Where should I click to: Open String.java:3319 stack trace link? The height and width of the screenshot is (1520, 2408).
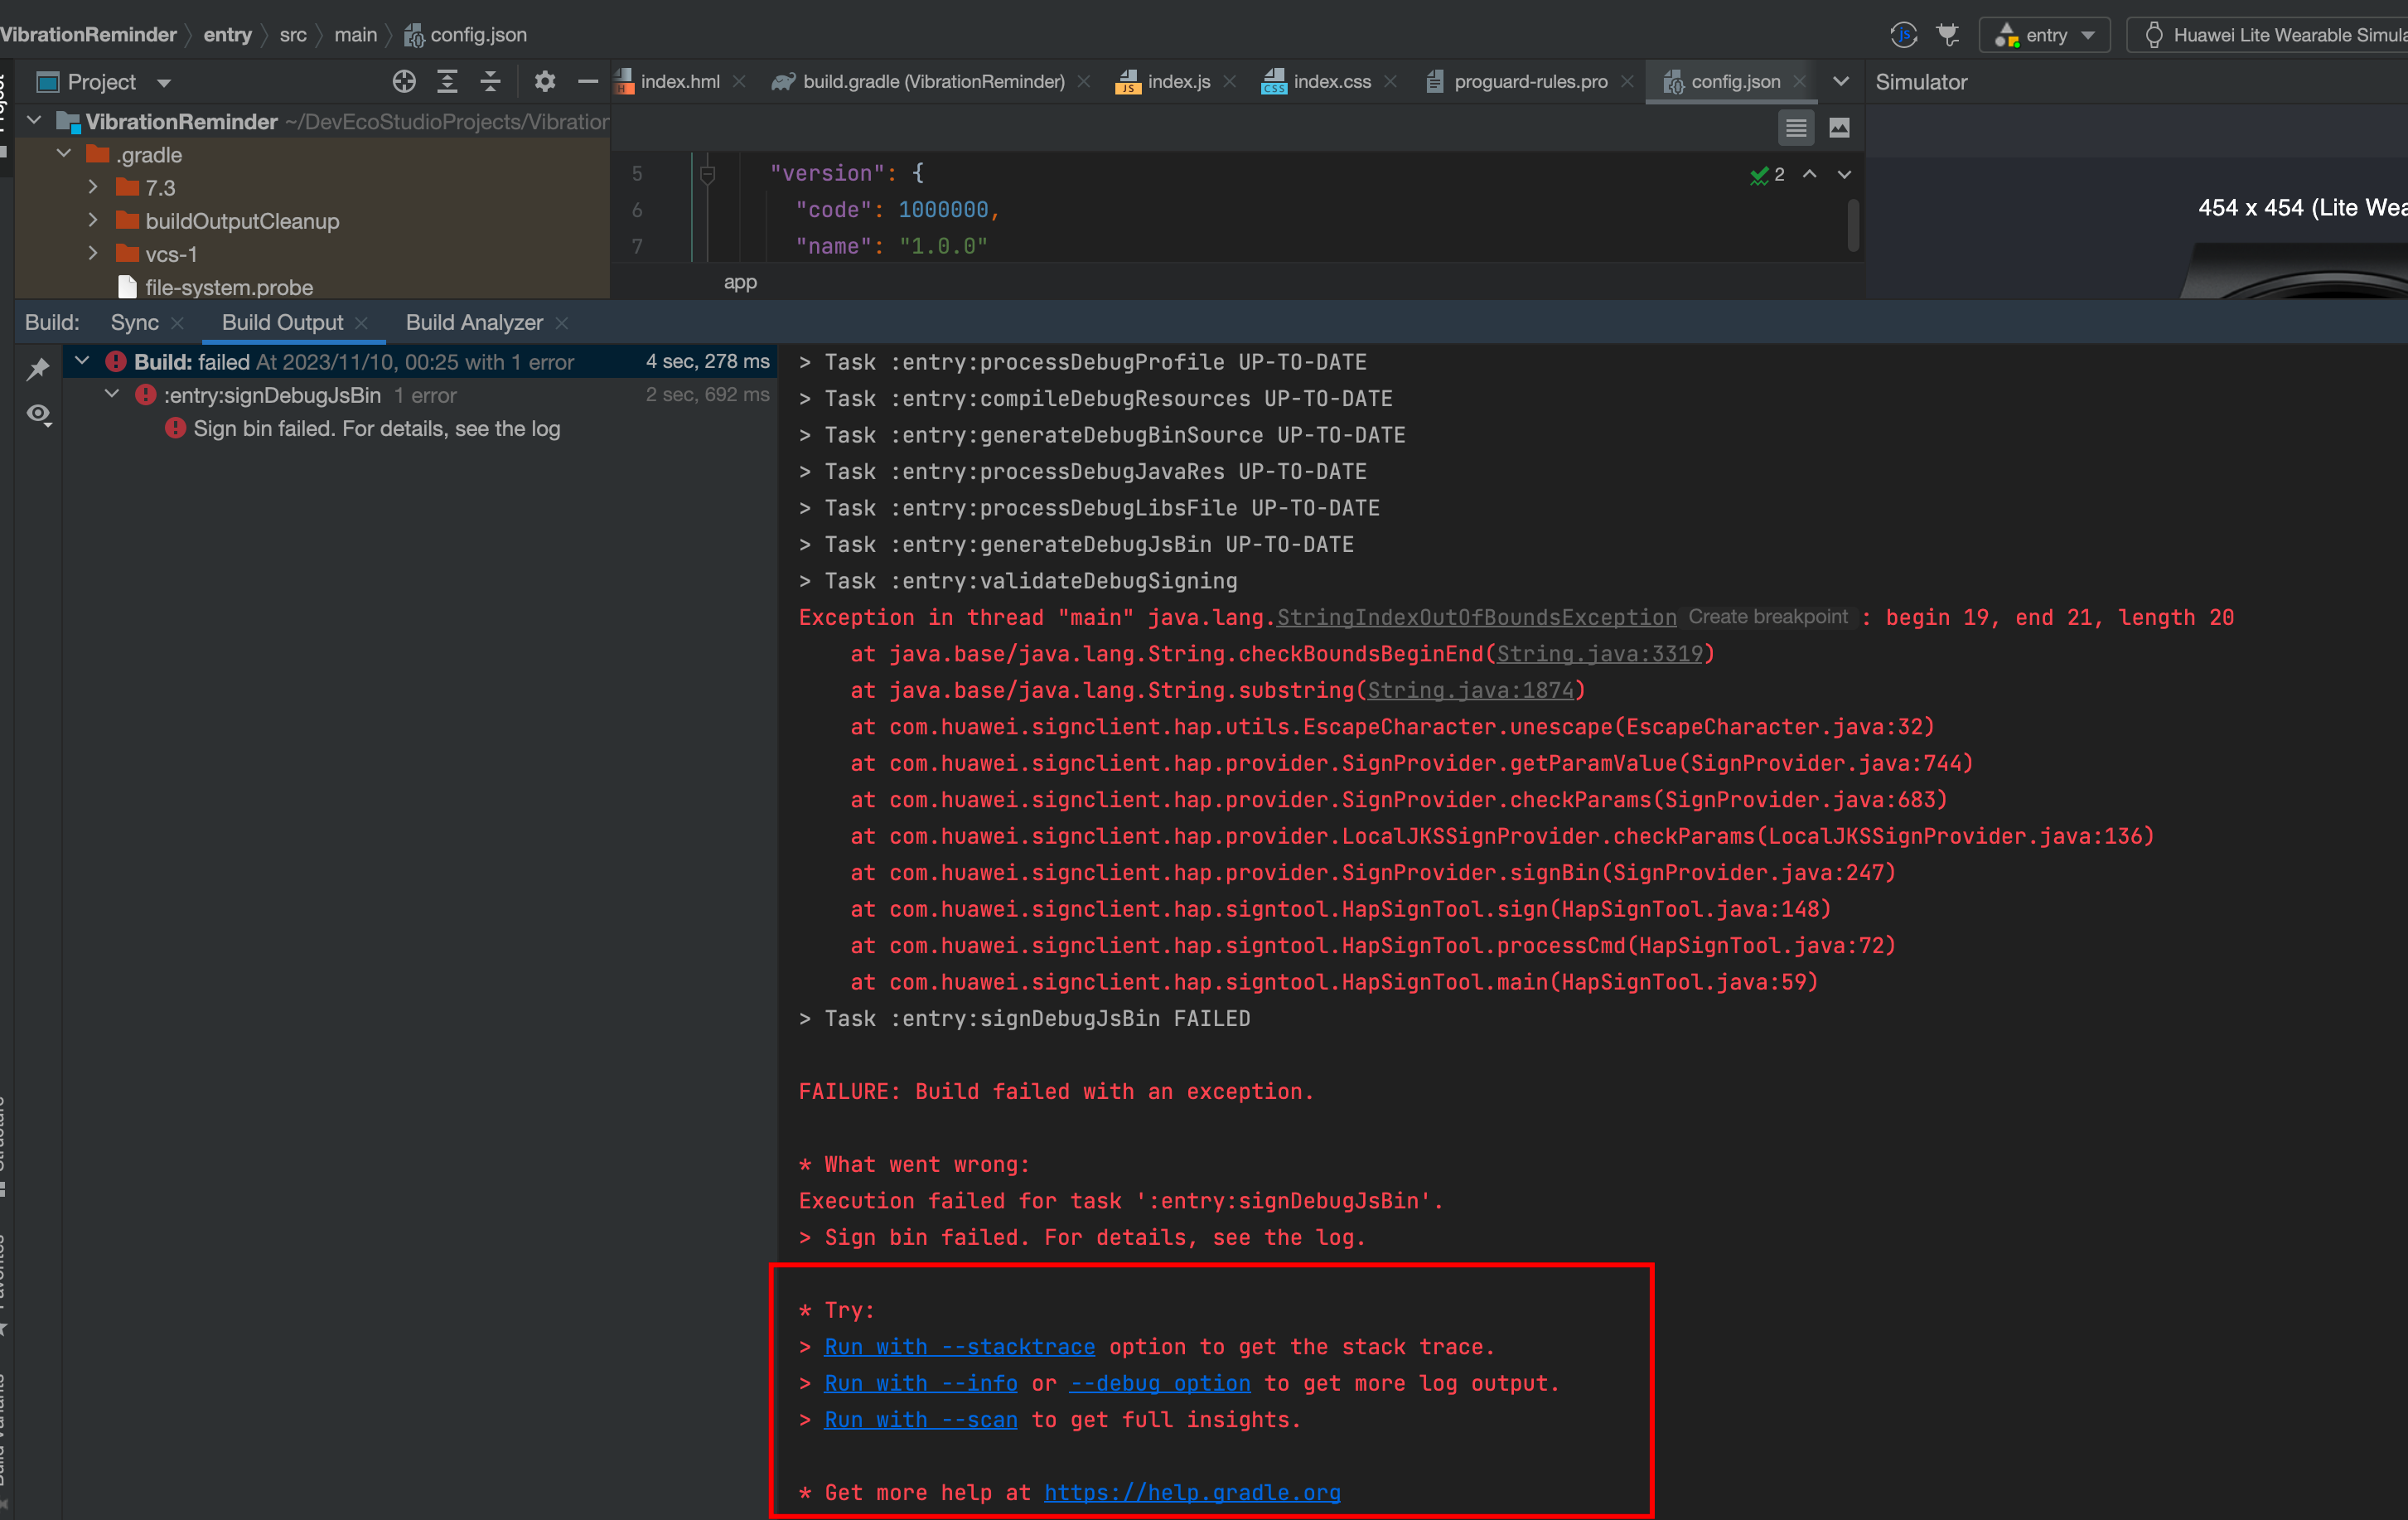coord(1599,654)
